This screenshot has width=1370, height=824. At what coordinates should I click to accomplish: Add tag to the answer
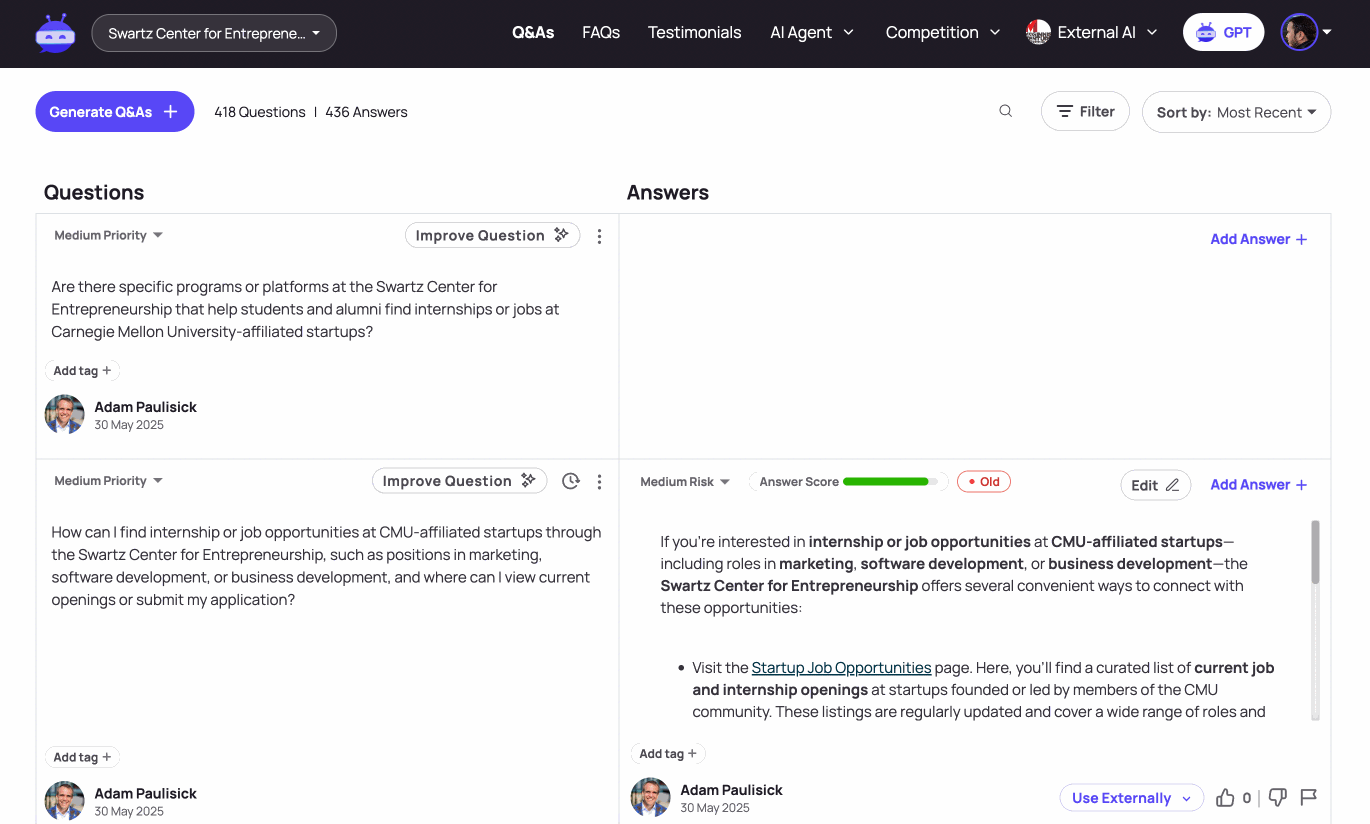coord(668,754)
